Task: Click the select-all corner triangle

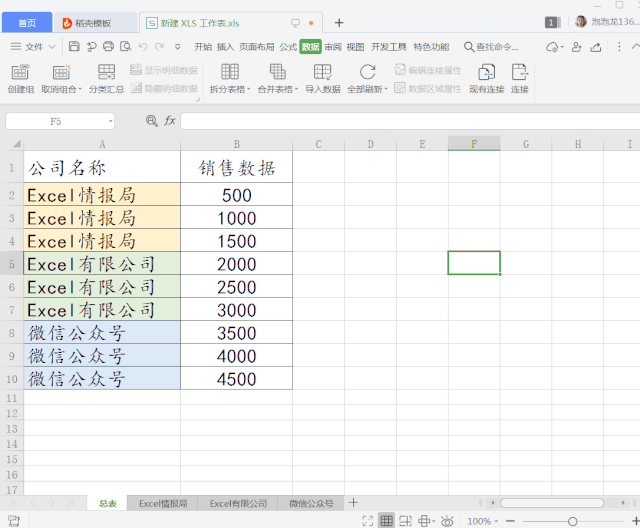Action: pos(16,144)
